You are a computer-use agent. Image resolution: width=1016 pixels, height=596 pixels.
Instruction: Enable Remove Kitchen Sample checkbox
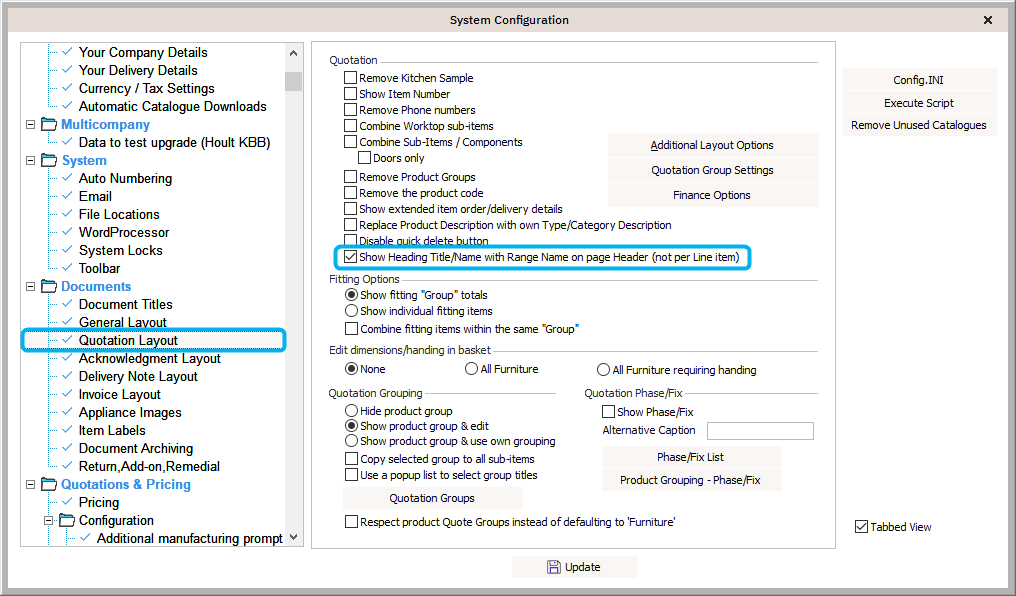[x=351, y=78]
